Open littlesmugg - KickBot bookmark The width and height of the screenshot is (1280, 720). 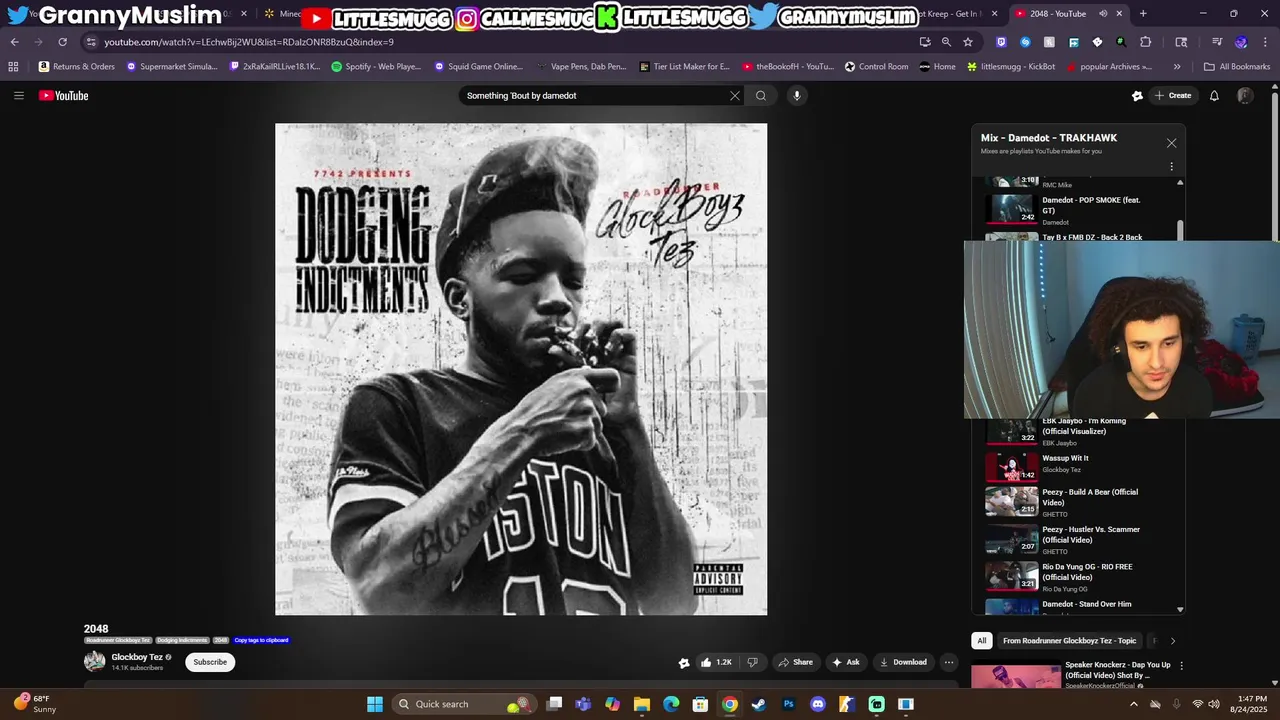pos(1010,67)
